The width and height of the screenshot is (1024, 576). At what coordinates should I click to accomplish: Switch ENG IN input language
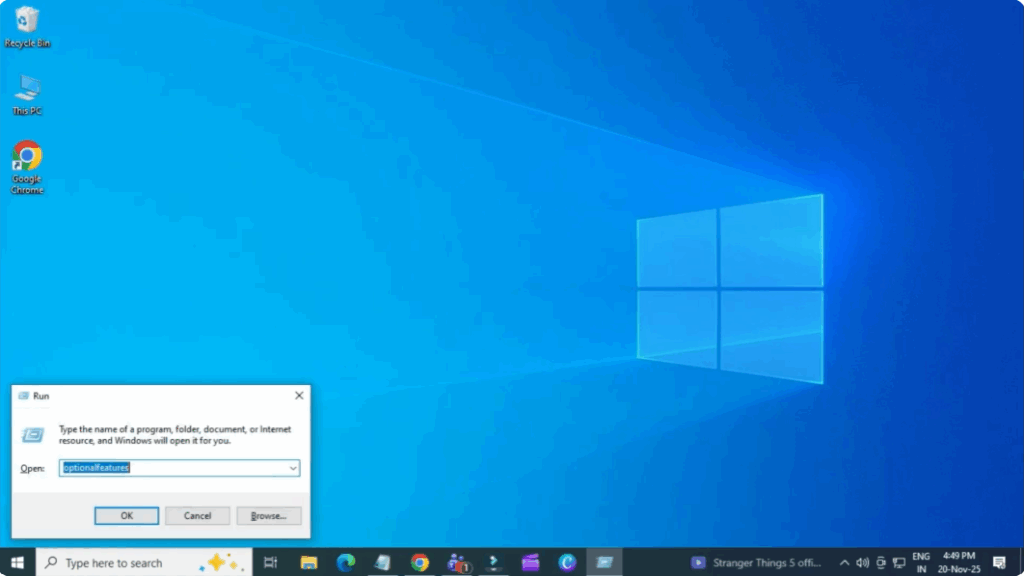pos(921,563)
